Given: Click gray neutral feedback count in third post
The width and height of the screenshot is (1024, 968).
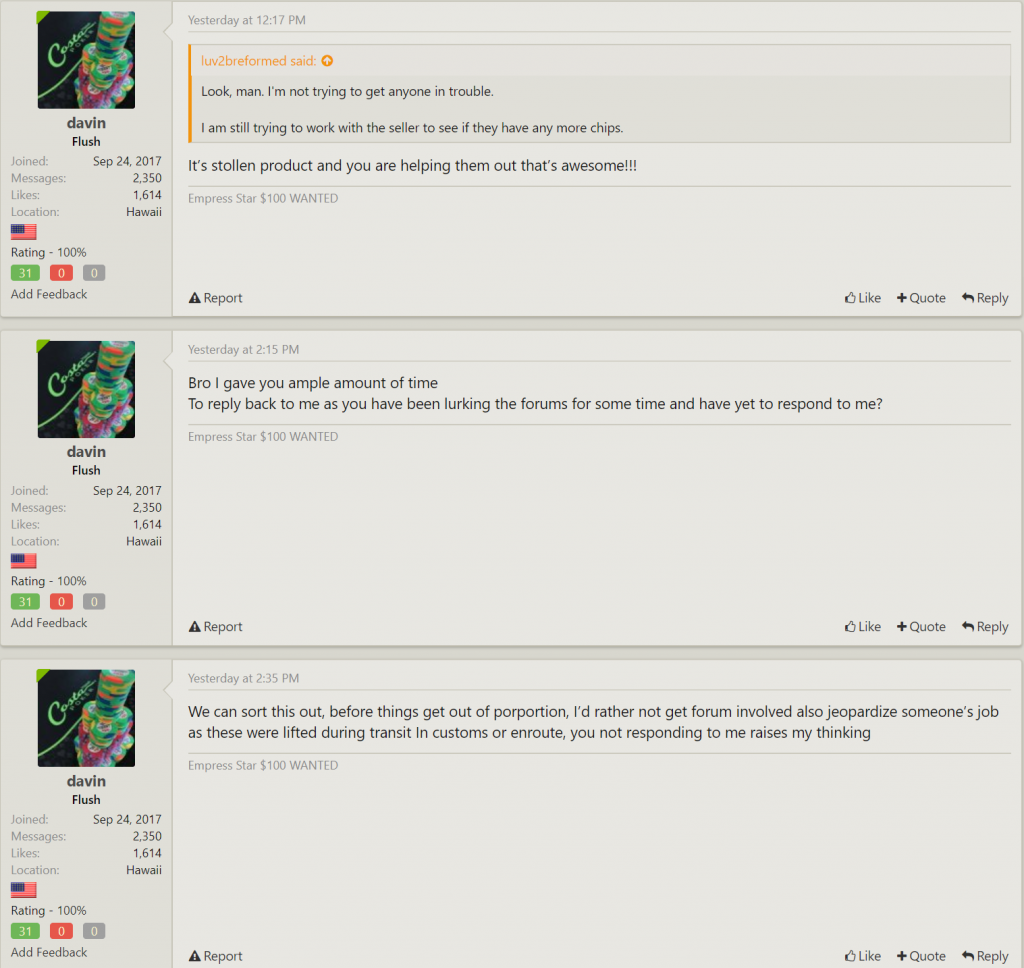Looking at the screenshot, I should pos(94,931).
